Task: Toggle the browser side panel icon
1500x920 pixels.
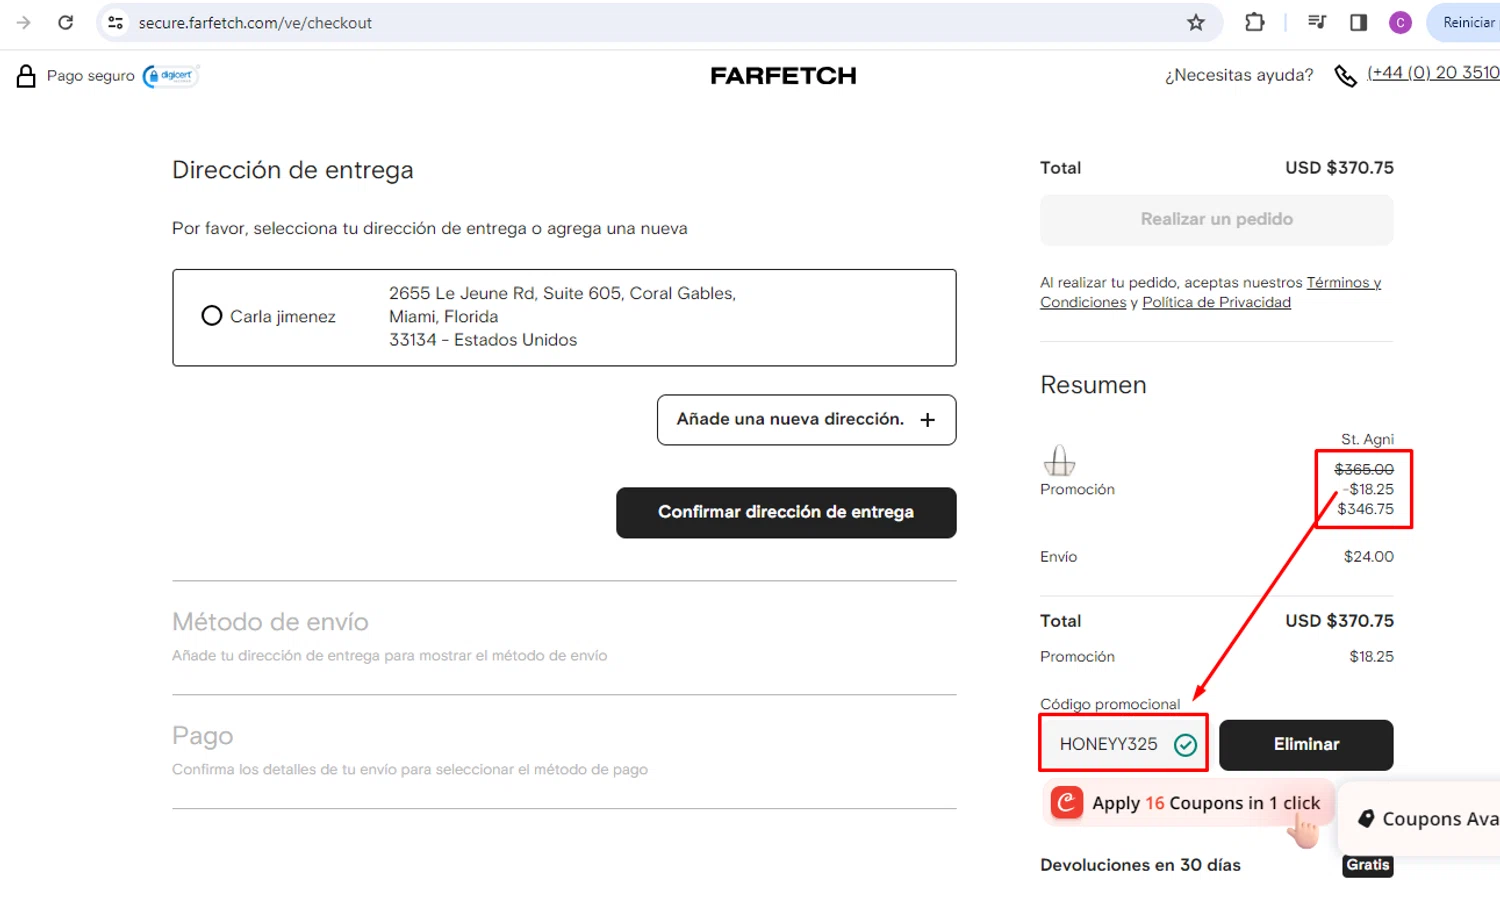Action: pos(1358,22)
